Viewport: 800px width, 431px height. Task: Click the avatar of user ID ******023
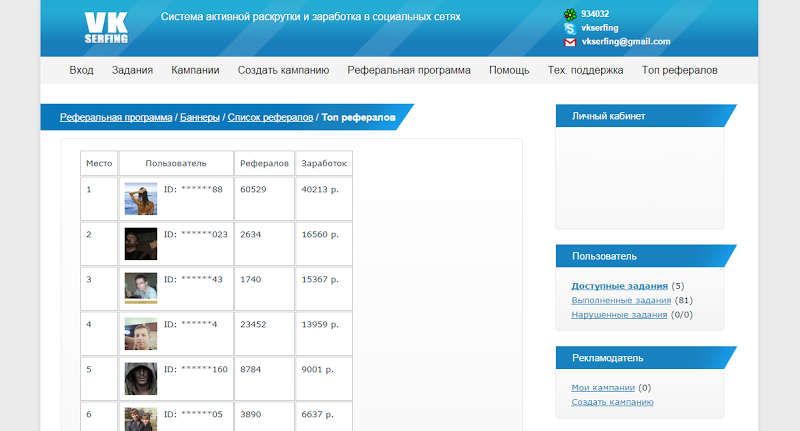coord(141,244)
